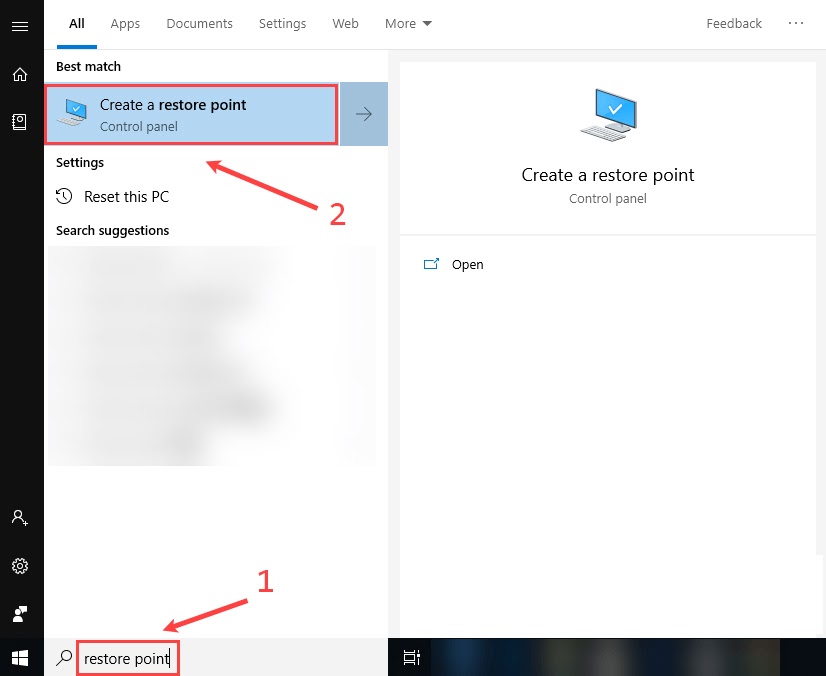Screen dimensions: 826x676
Task: Click the large restore point computer icon
Action: point(608,115)
